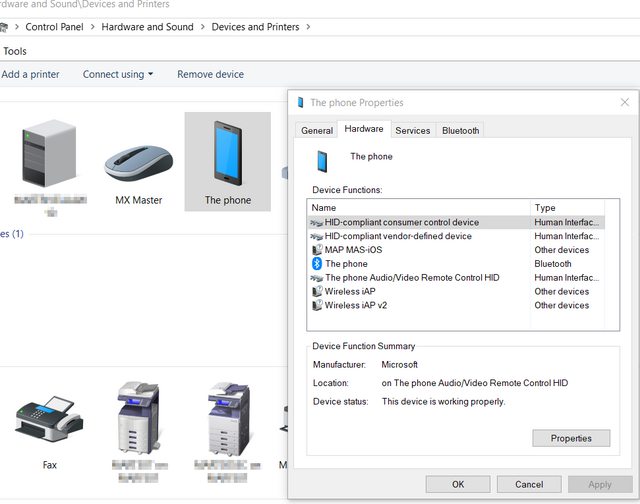Viewport: 640px width, 504px height.
Task: Open the Connect using dropdown
Action: pos(118,74)
